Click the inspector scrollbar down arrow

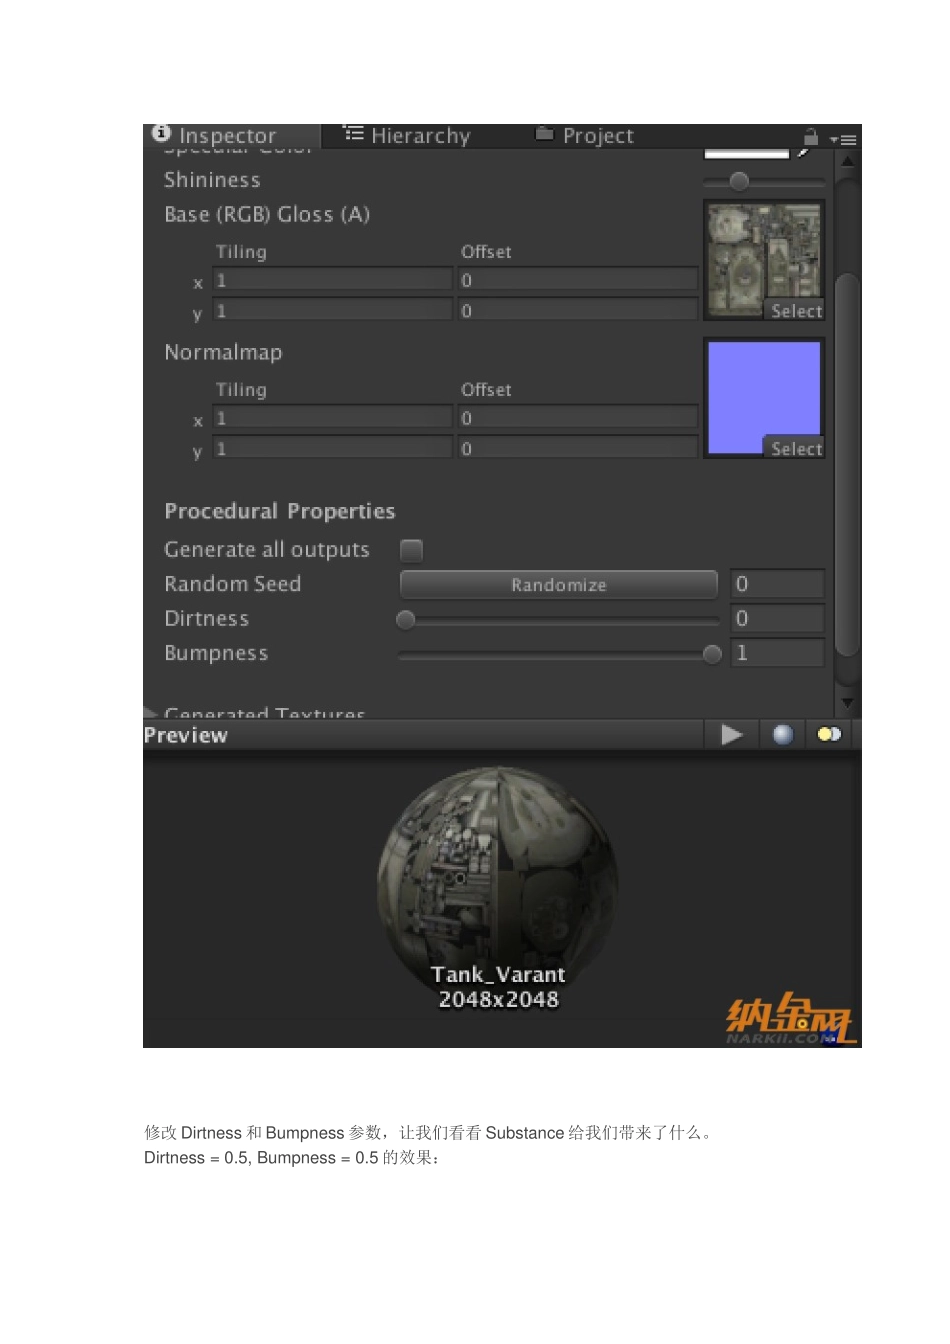pos(847,703)
